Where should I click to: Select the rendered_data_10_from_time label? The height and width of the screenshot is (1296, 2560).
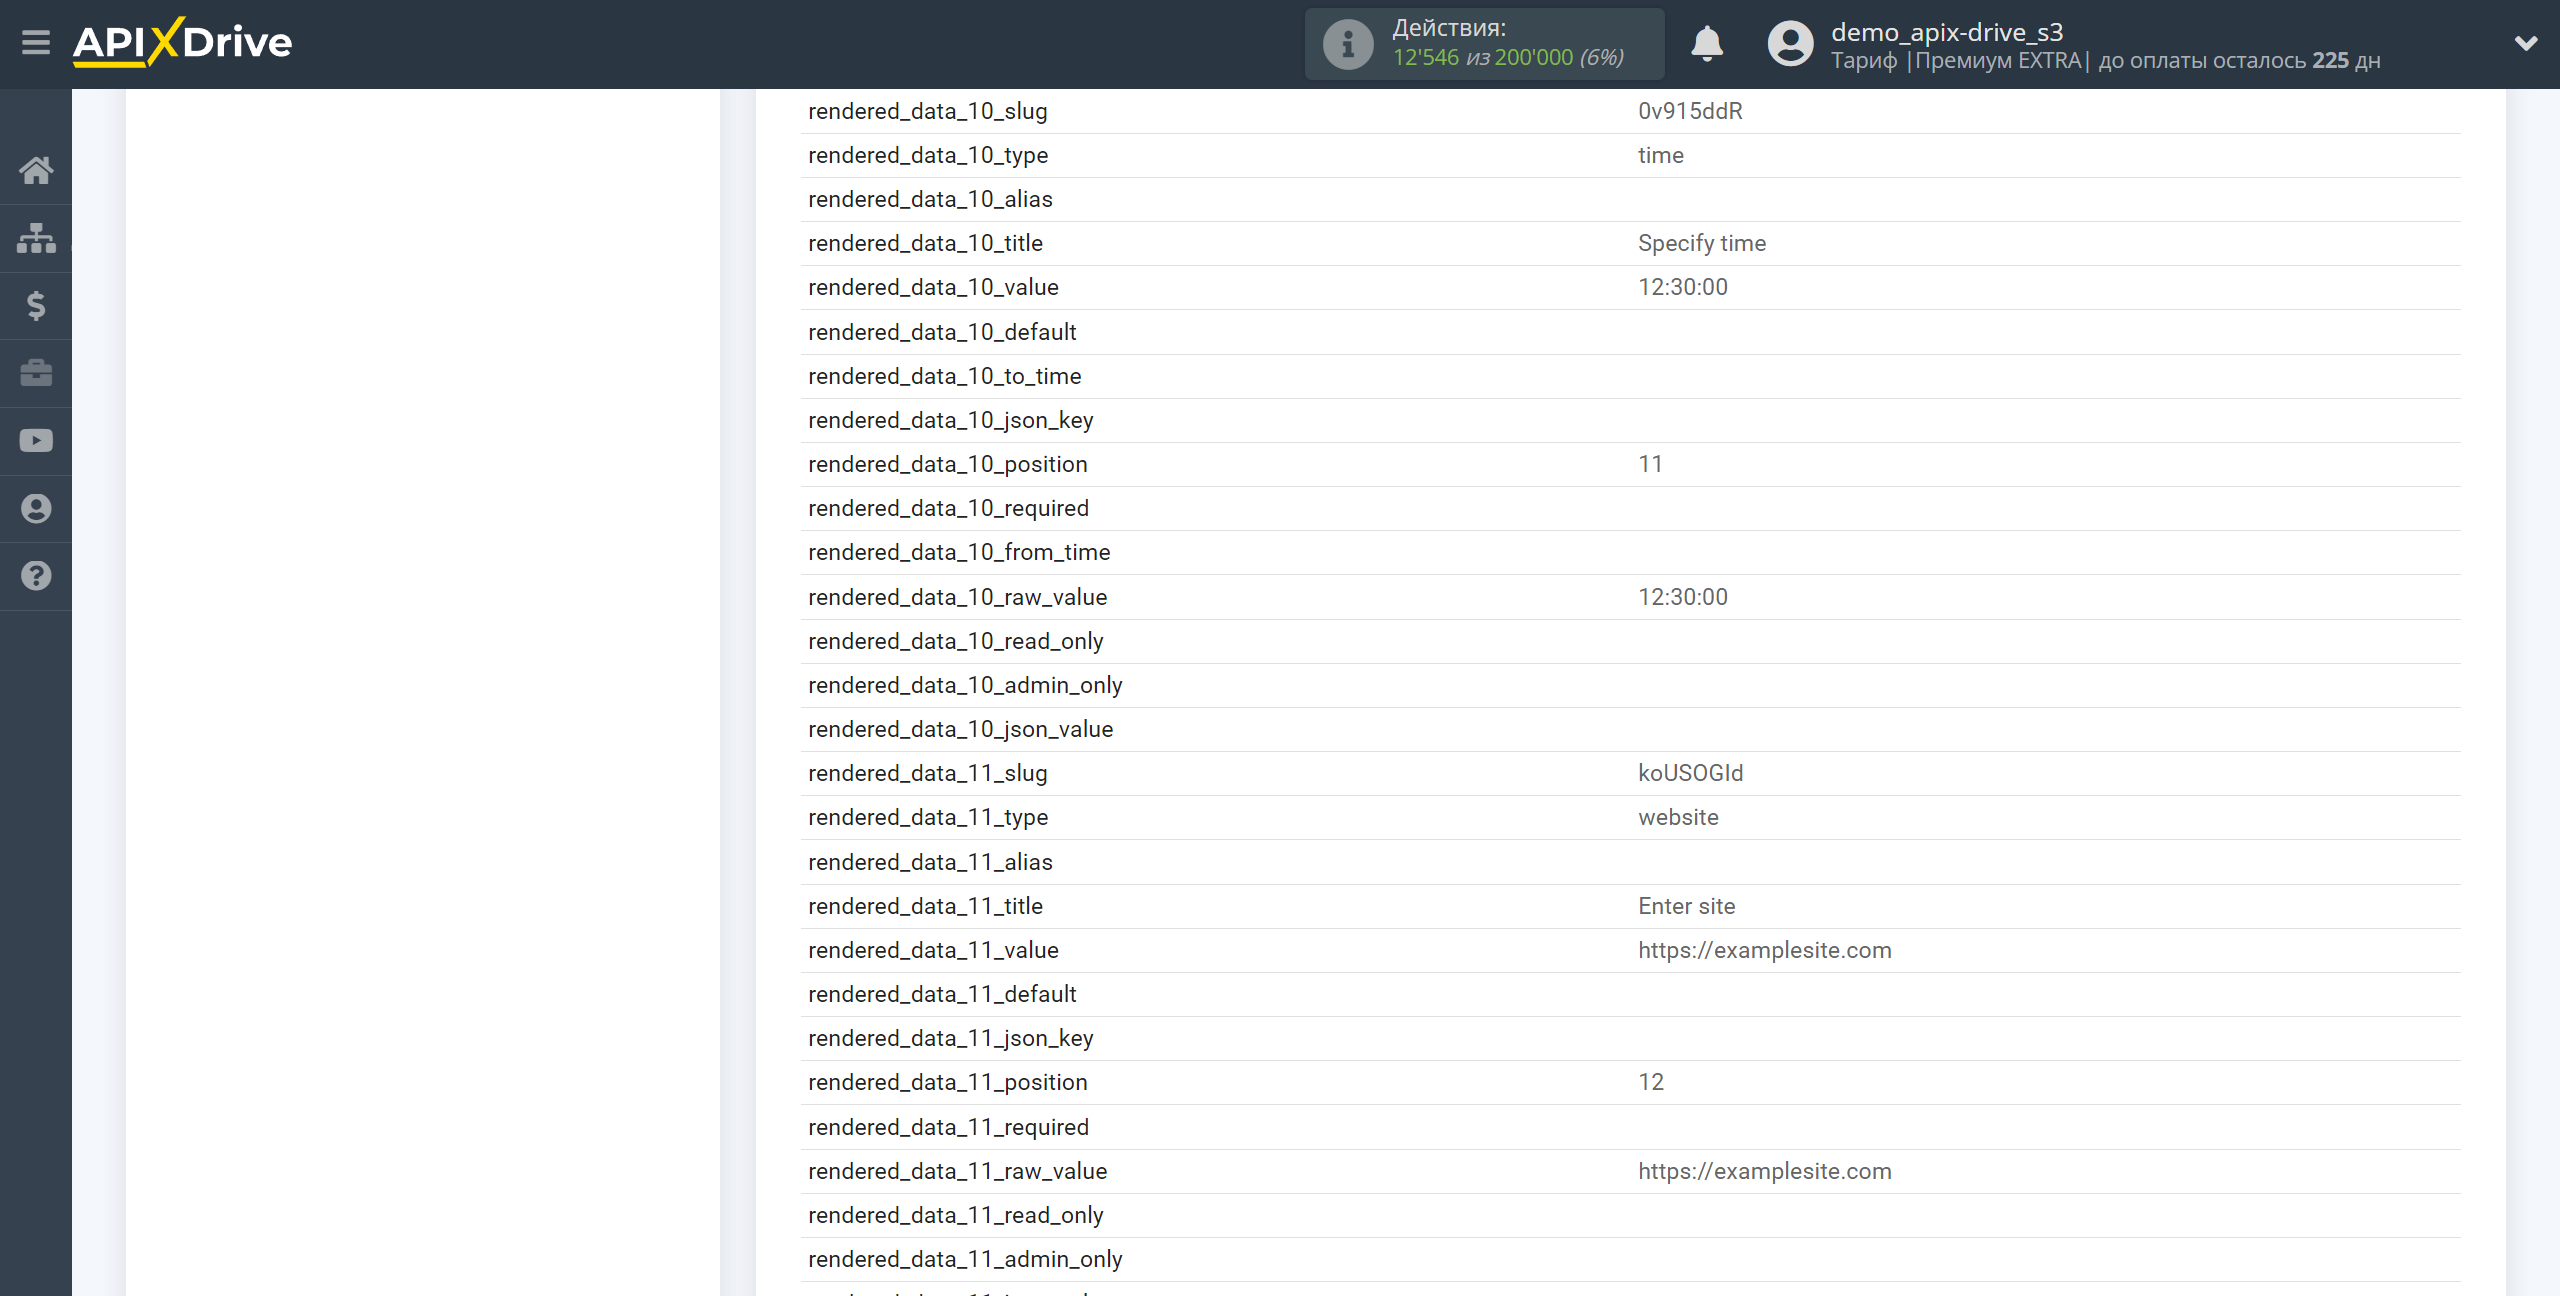coord(959,552)
